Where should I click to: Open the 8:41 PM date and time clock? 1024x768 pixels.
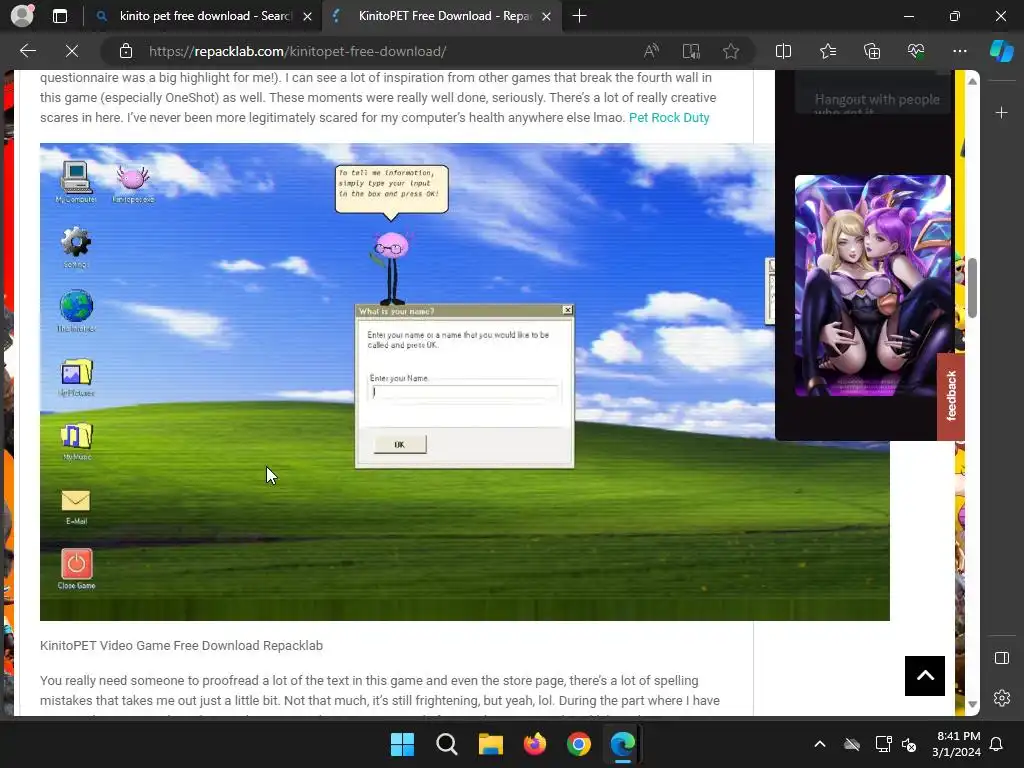click(x=956, y=744)
